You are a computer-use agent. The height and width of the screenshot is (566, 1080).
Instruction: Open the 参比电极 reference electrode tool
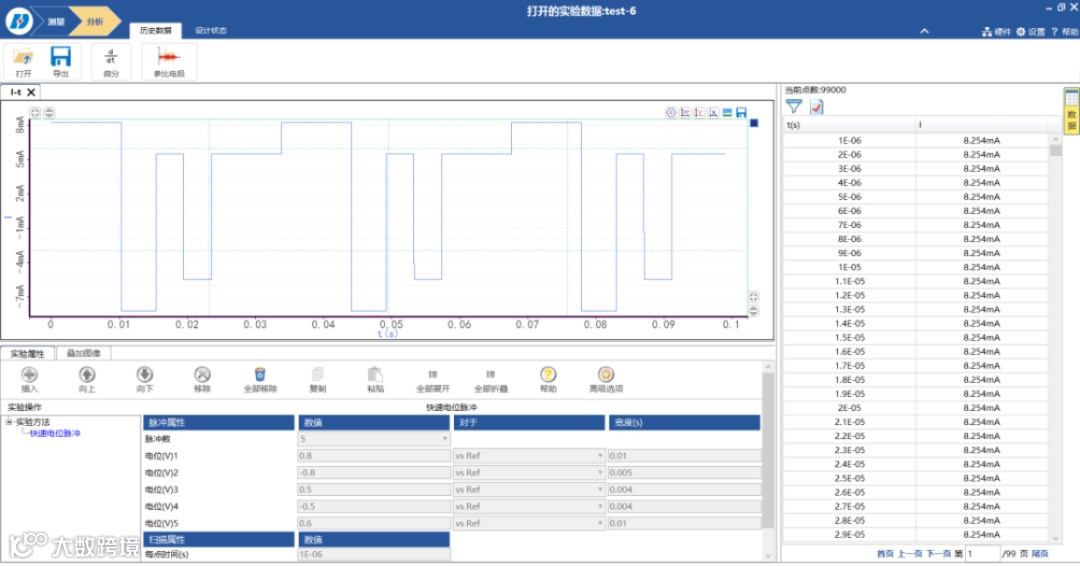169,57
